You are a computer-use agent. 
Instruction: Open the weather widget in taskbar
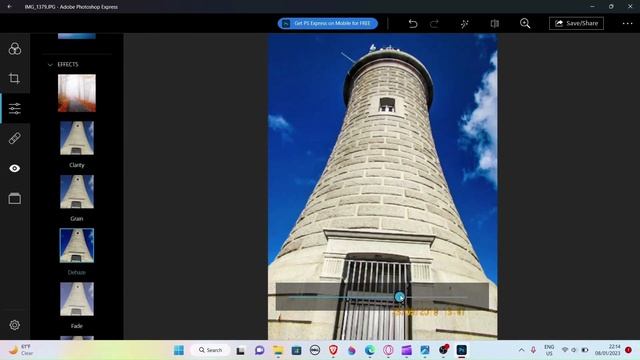pos(21,350)
